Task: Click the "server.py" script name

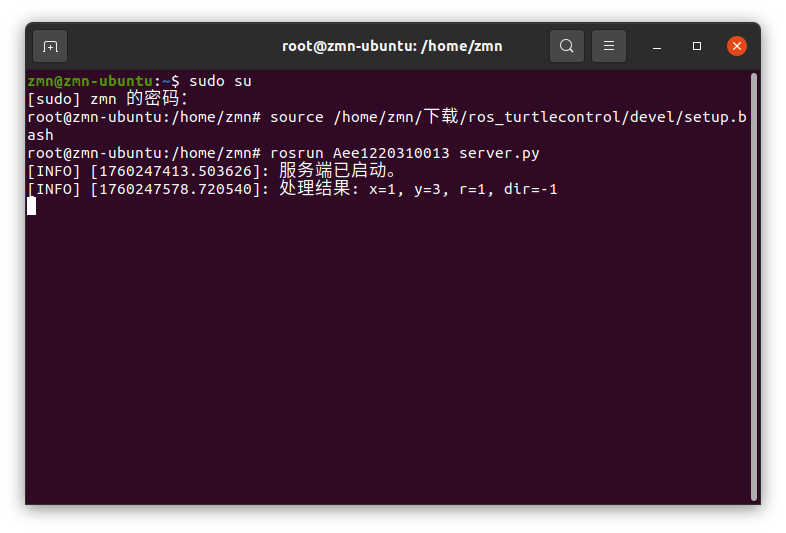Action: (x=500, y=153)
